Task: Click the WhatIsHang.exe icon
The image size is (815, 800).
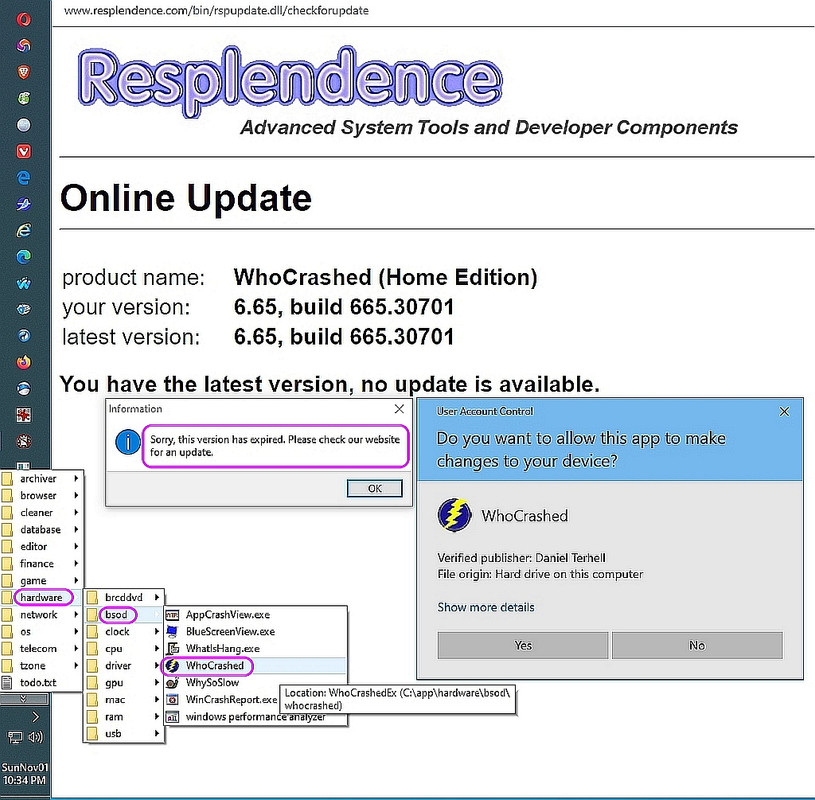Action: tap(172, 649)
